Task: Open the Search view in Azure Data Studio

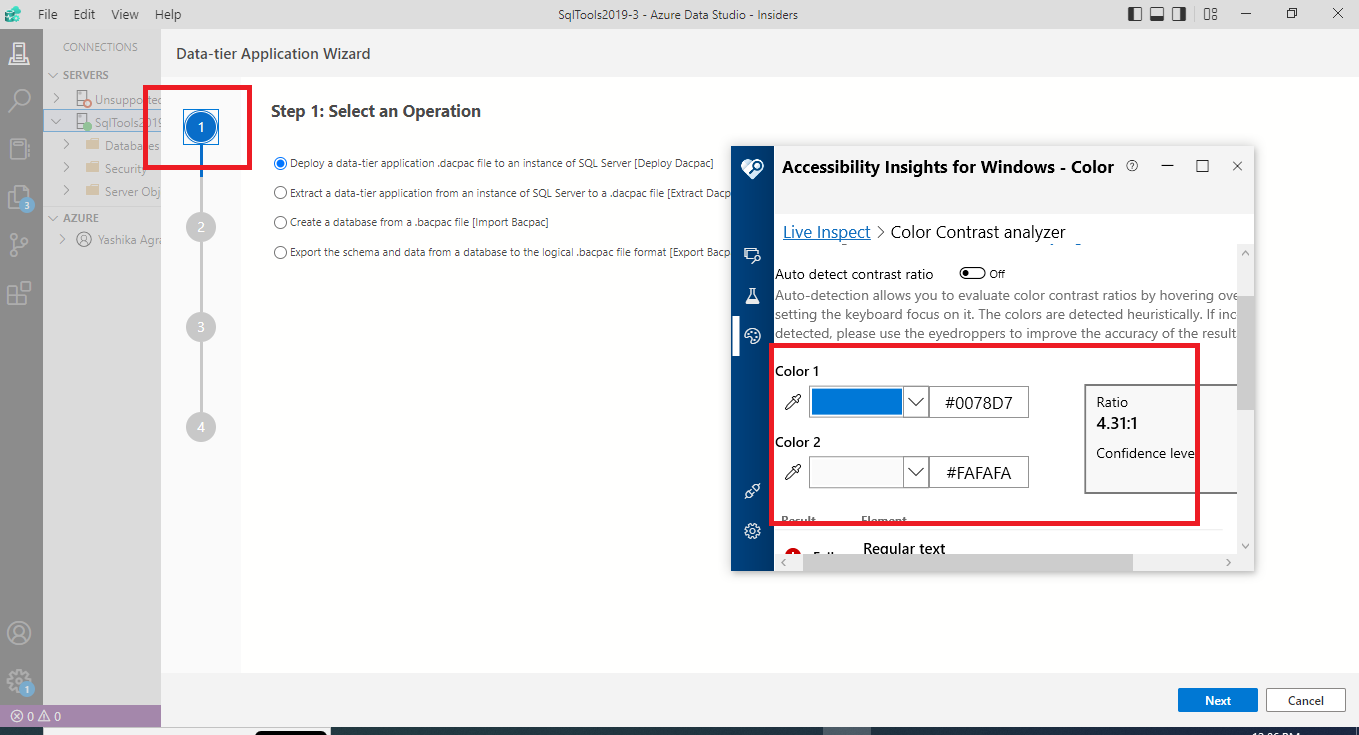Action: [21, 100]
